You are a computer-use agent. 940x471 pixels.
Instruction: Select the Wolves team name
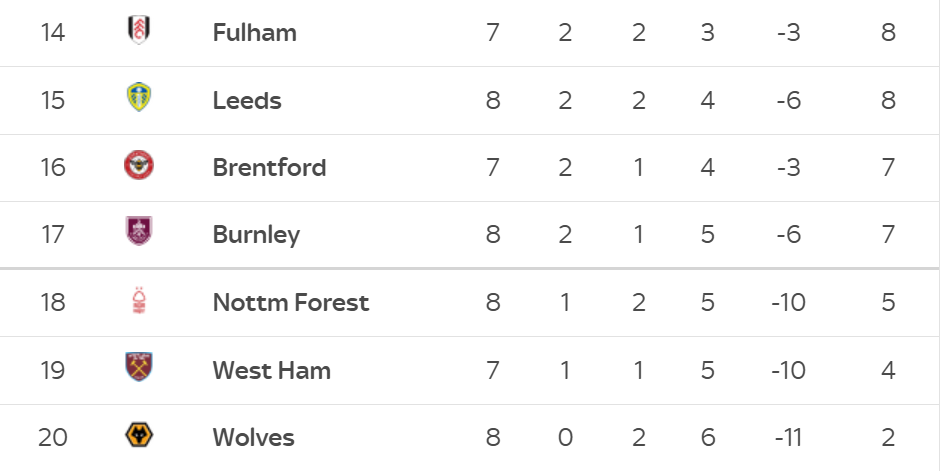[x=253, y=437]
